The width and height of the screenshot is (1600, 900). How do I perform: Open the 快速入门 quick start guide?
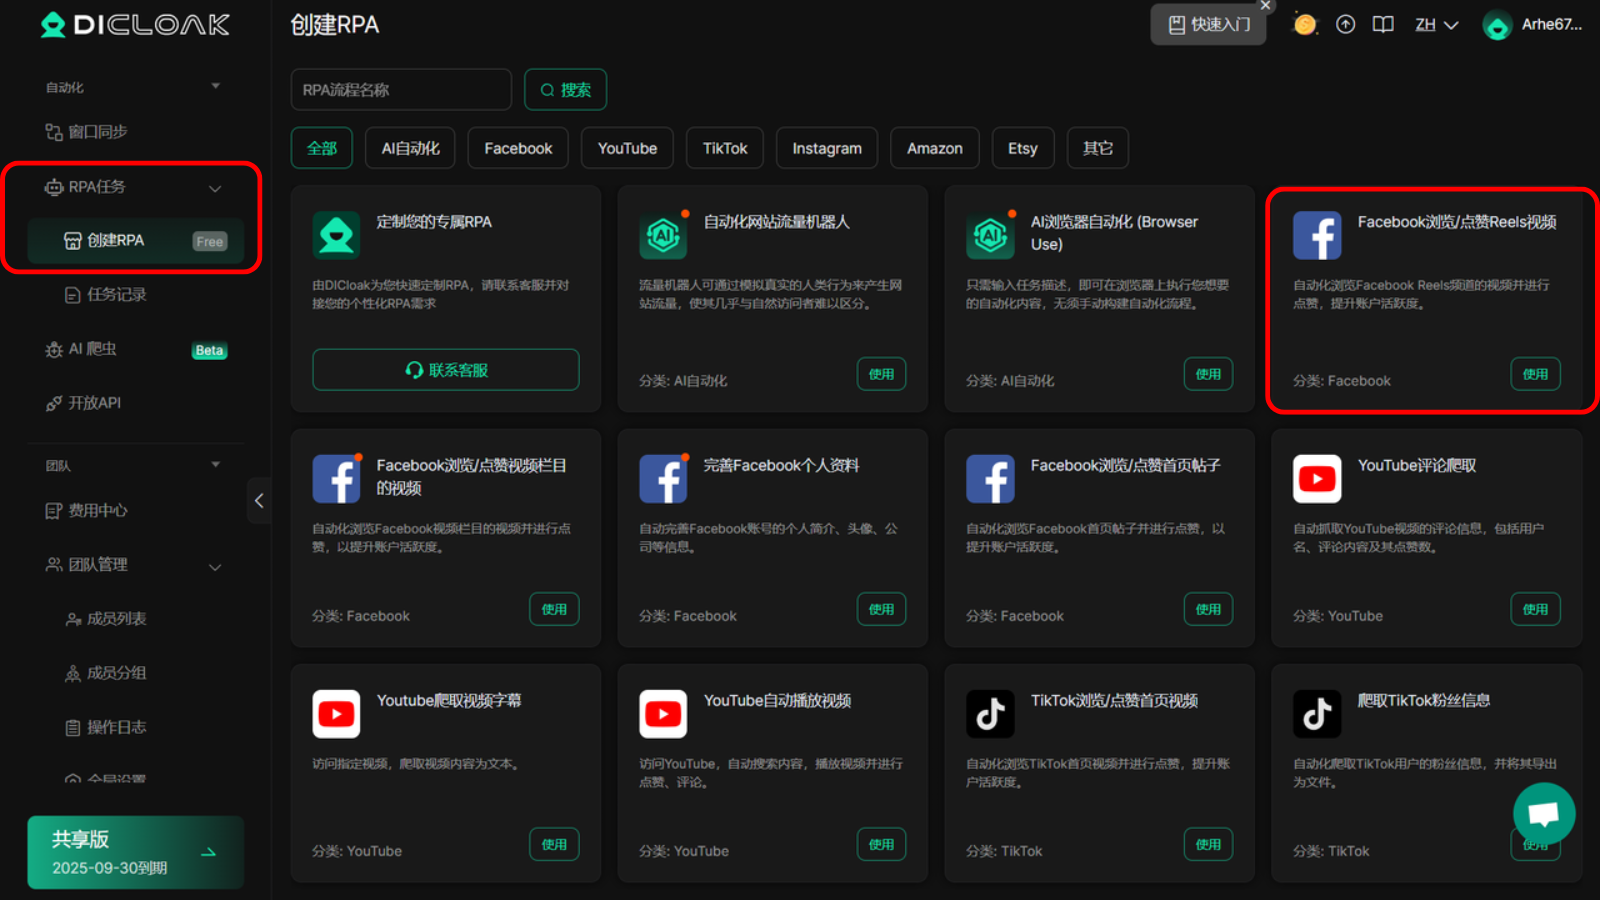pos(1208,25)
